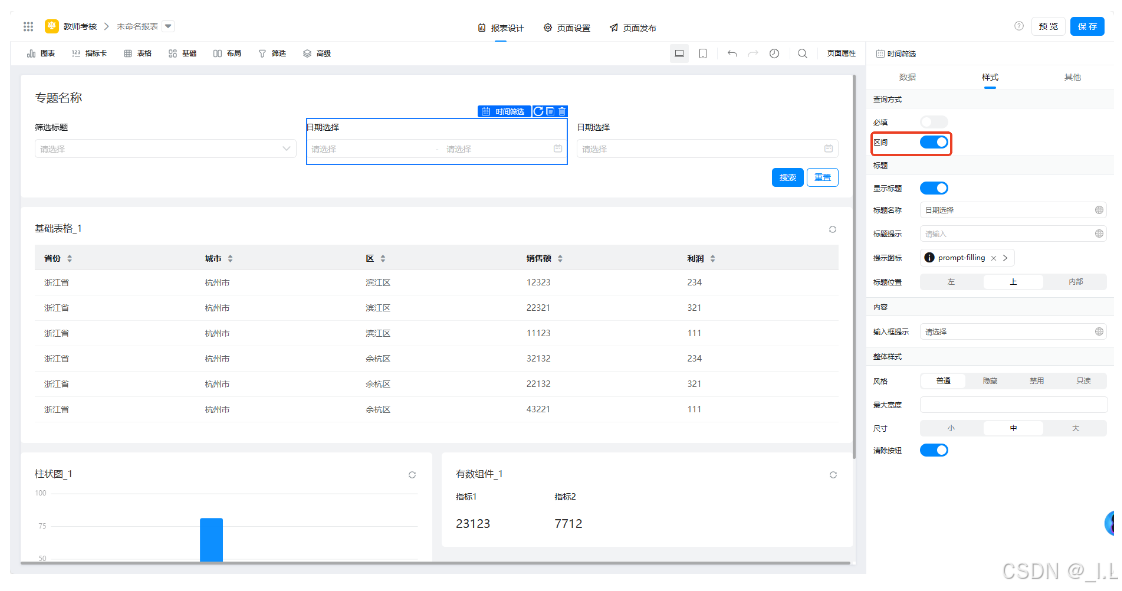Set style to 普通
The image size is (1122, 591).
(943, 381)
